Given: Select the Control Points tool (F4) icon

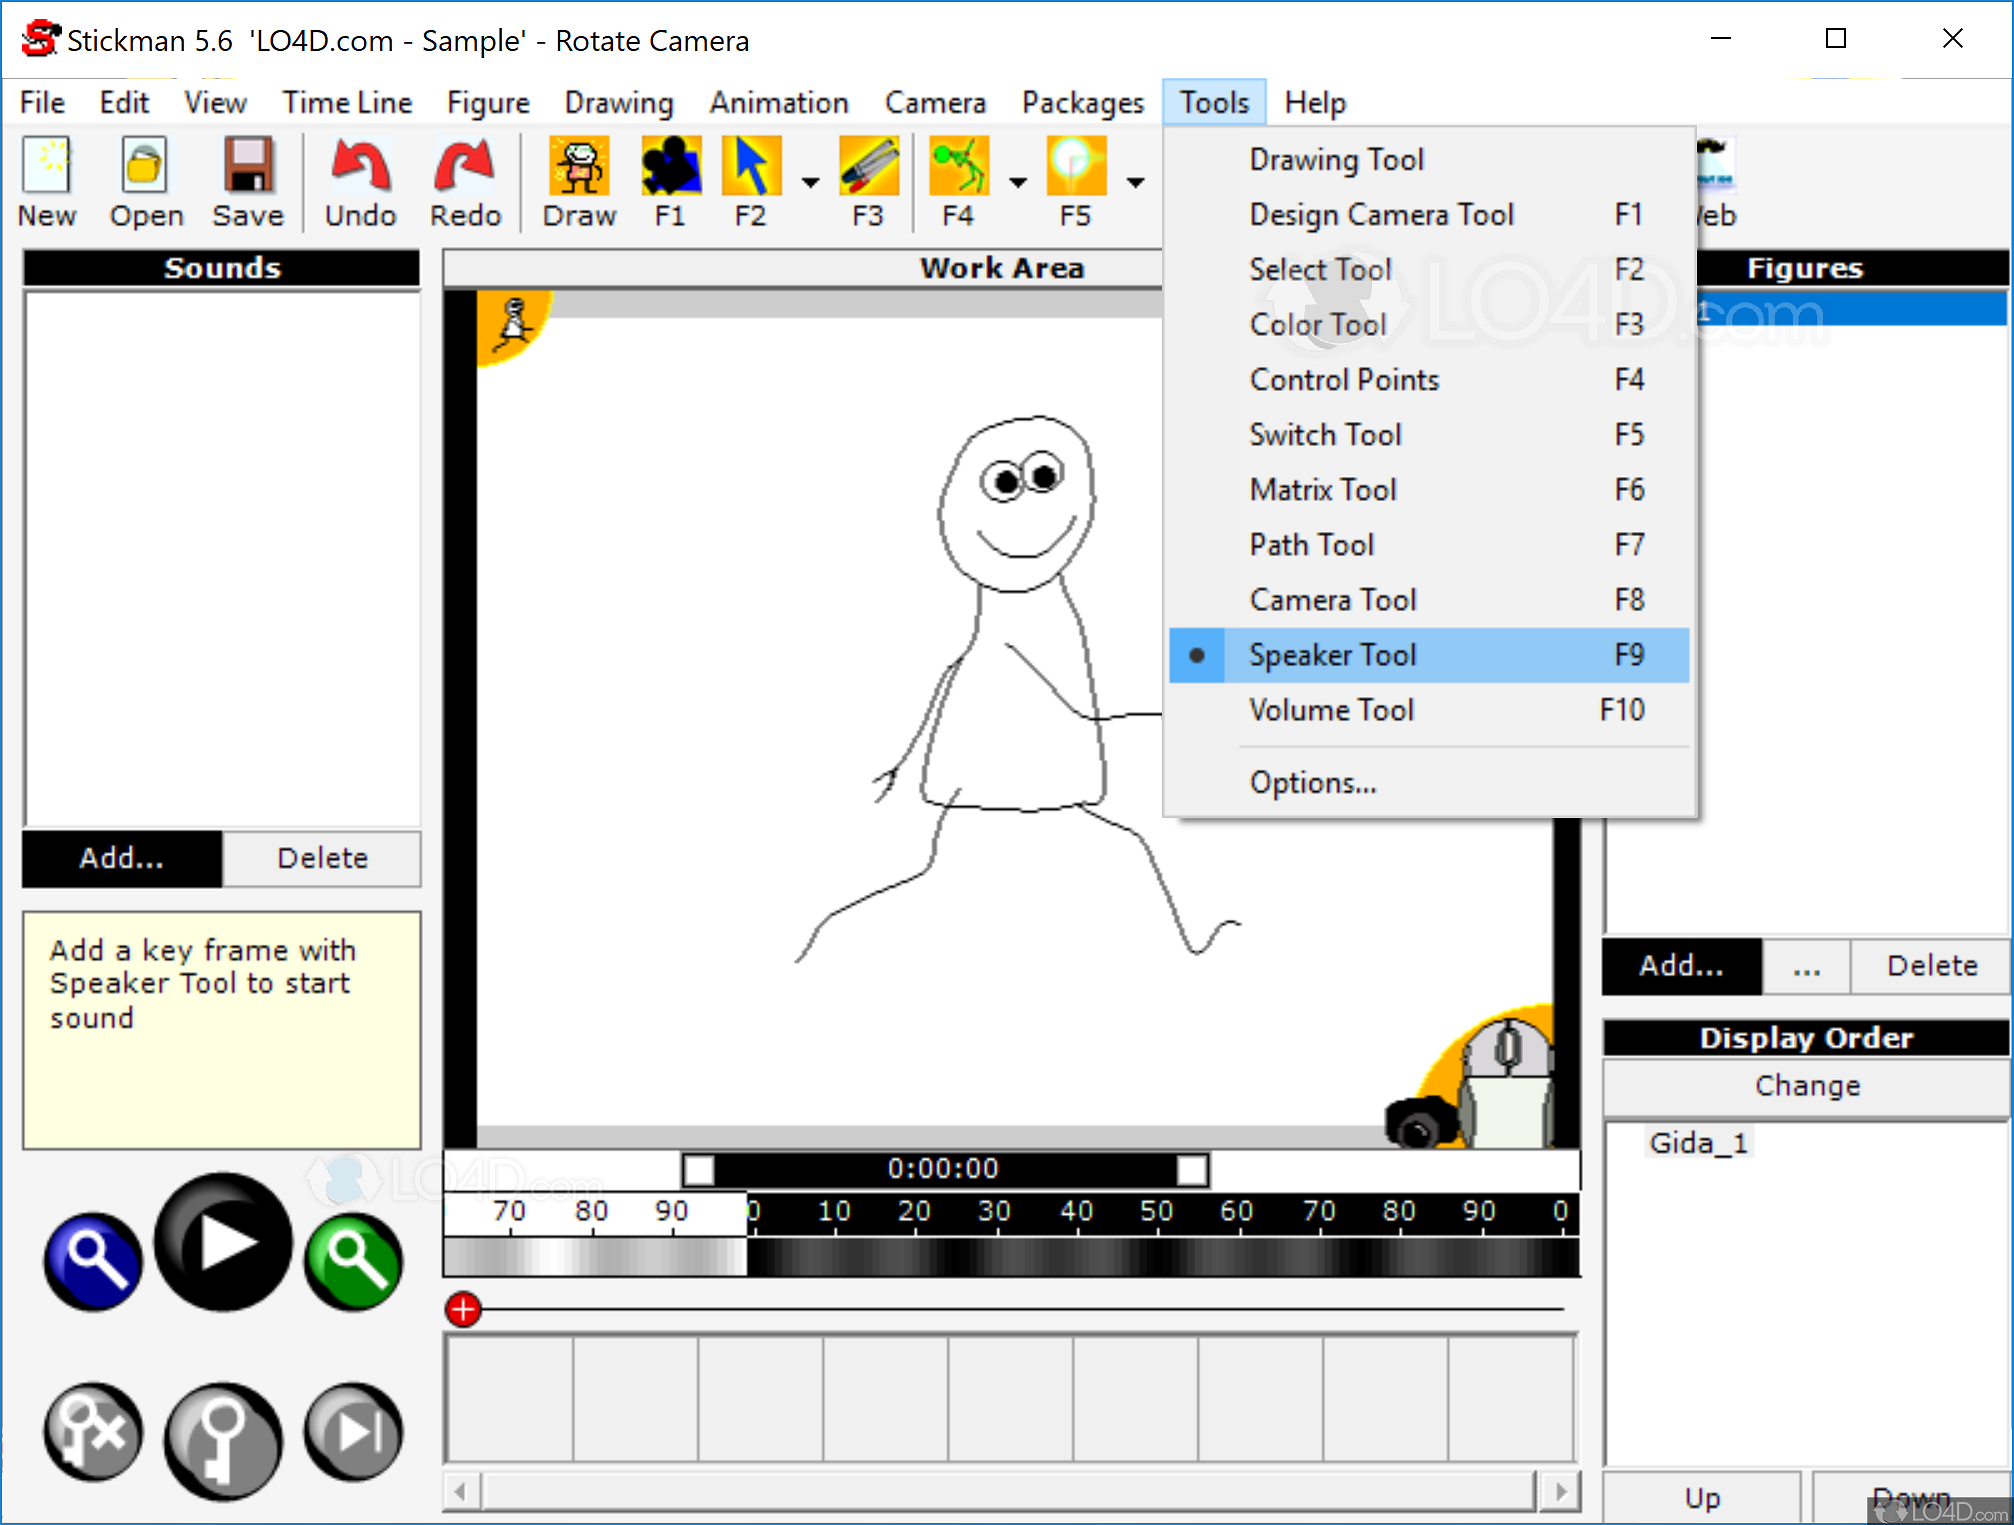Looking at the screenshot, I should (958, 165).
